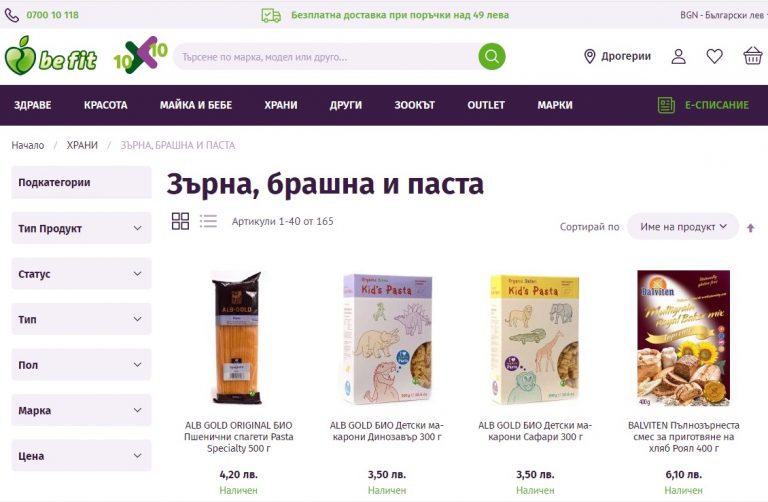Click the 10x10 promo logo

click(x=141, y=54)
